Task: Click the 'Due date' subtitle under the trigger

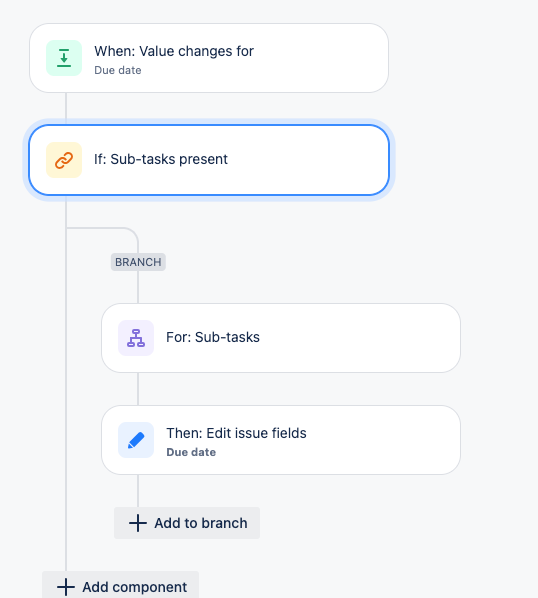Action: [x=118, y=70]
